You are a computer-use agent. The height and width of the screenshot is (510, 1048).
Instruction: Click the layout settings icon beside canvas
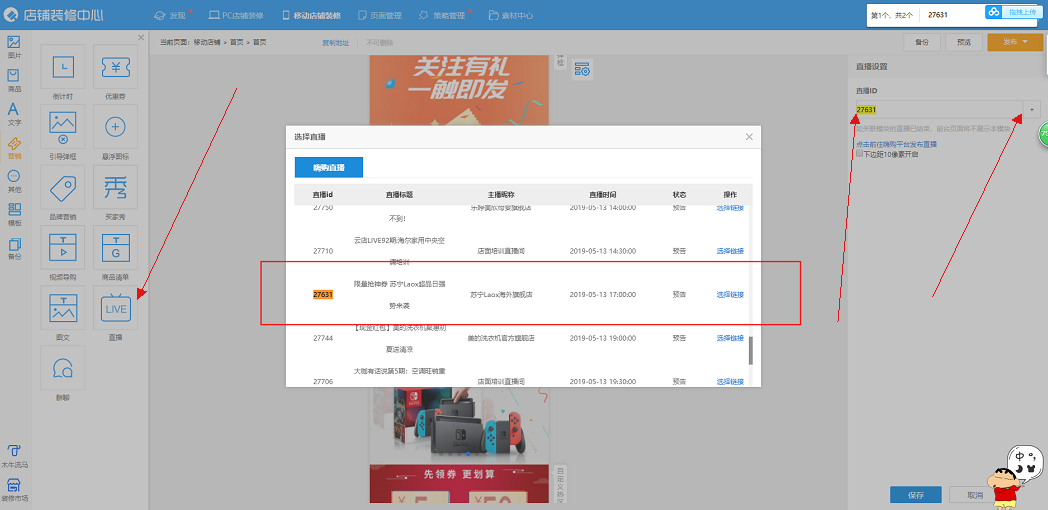(x=581, y=69)
